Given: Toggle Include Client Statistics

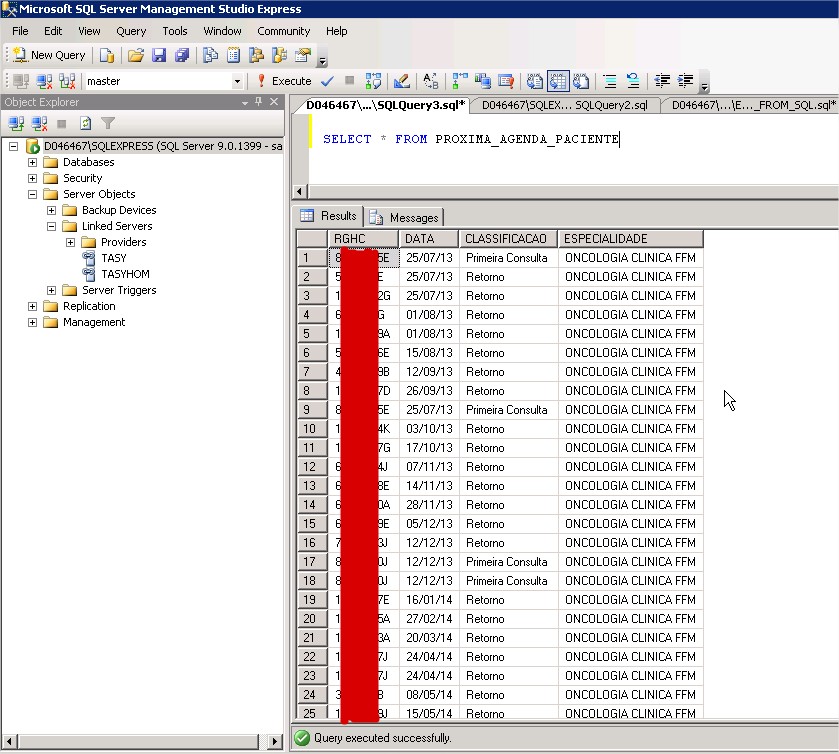Looking at the screenshot, I should 481,81.
